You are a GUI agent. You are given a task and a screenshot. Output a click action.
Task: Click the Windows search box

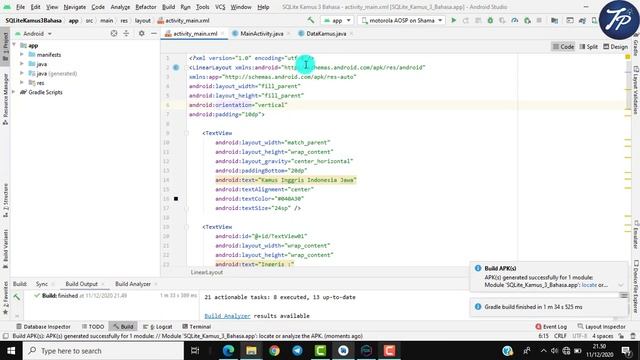(x=103, y=351)
